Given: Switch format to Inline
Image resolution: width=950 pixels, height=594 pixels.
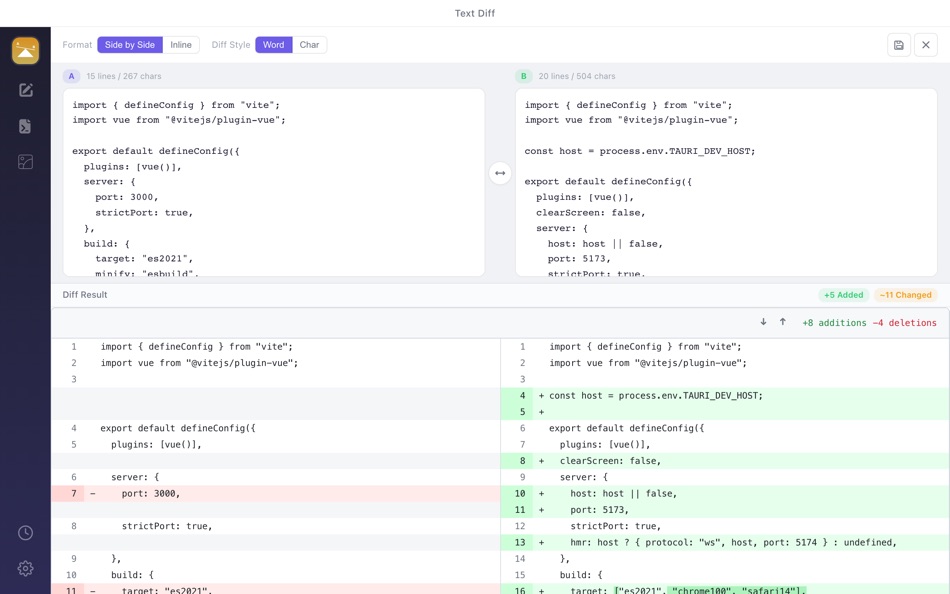Looking at the screenshot, I should tap(181, 45).
